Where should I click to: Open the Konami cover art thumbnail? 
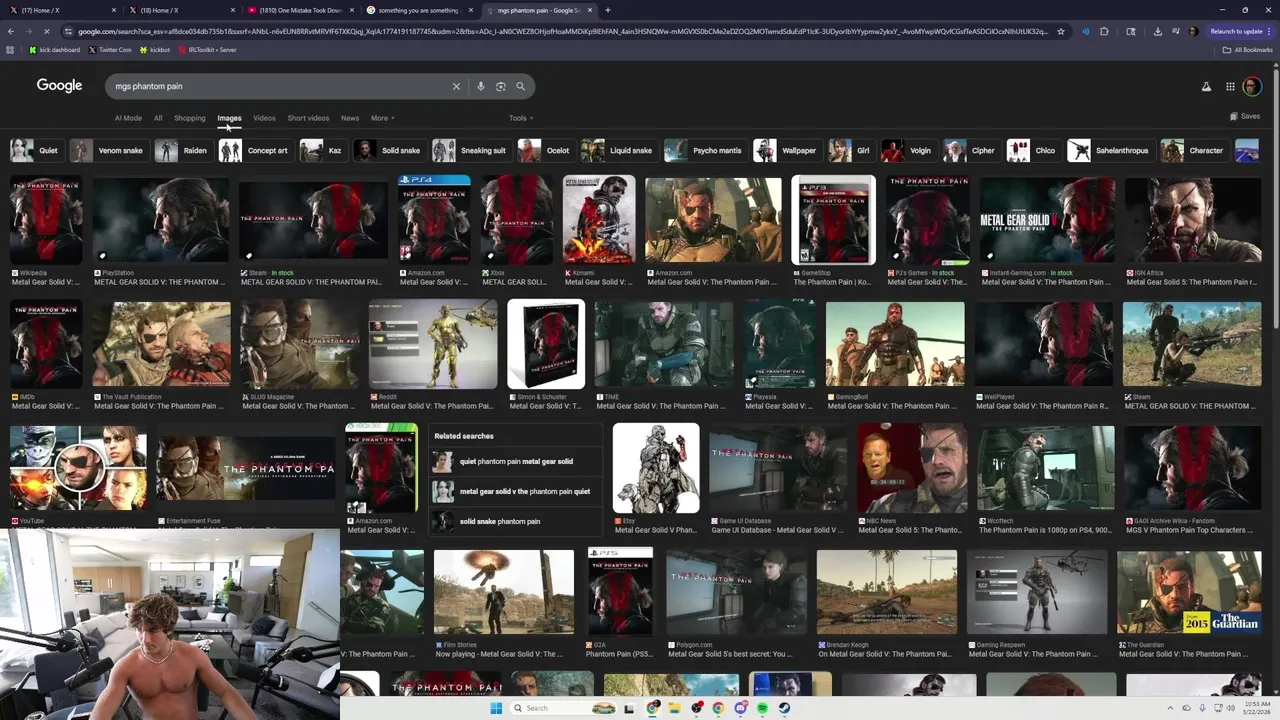coord(599,220)
